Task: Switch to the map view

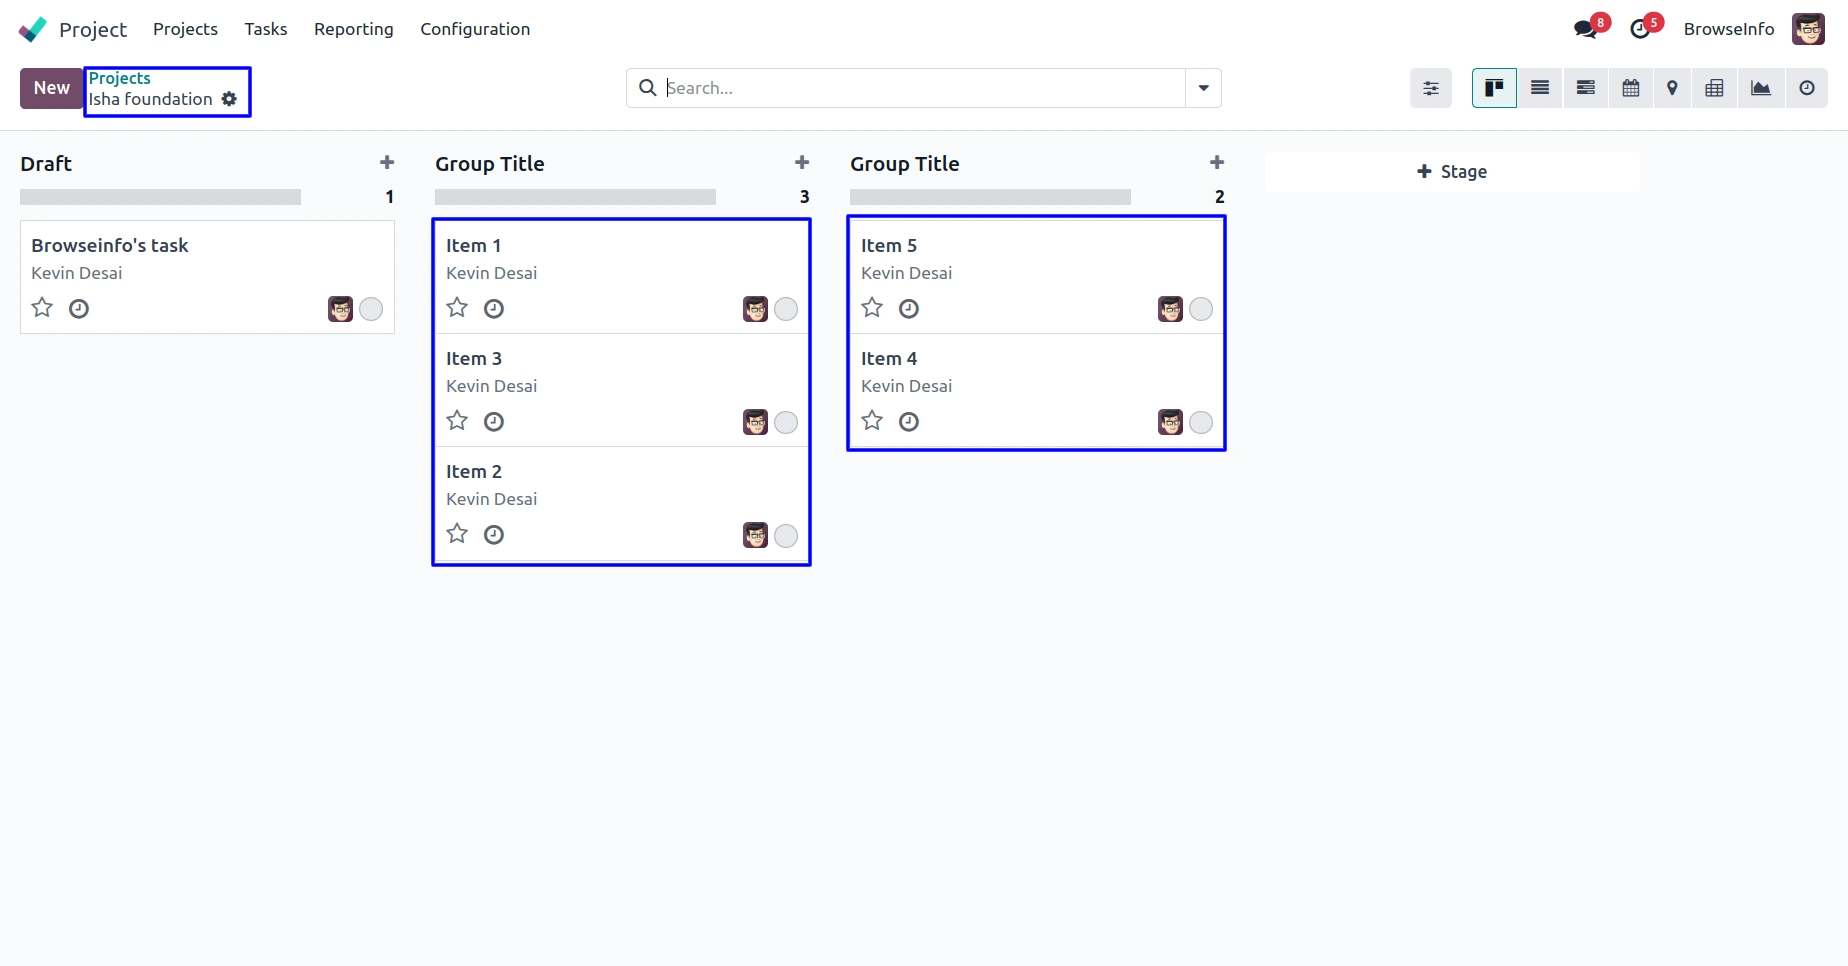Action: (1672, 88)
